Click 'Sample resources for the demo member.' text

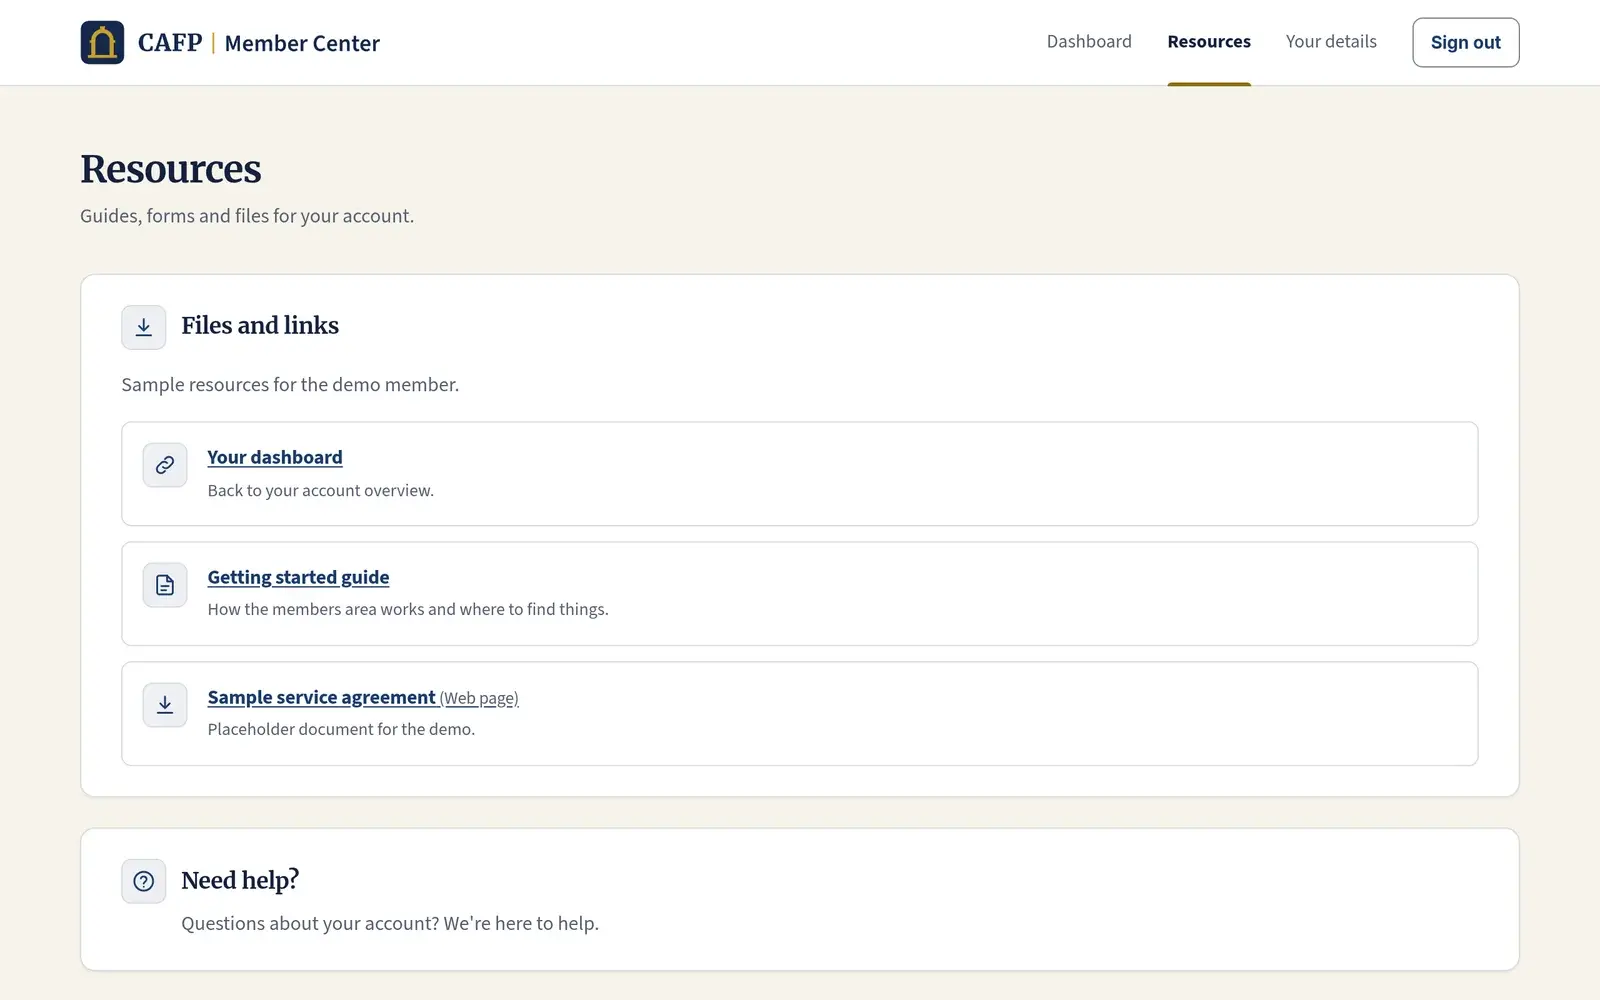(x=290, y=385)
